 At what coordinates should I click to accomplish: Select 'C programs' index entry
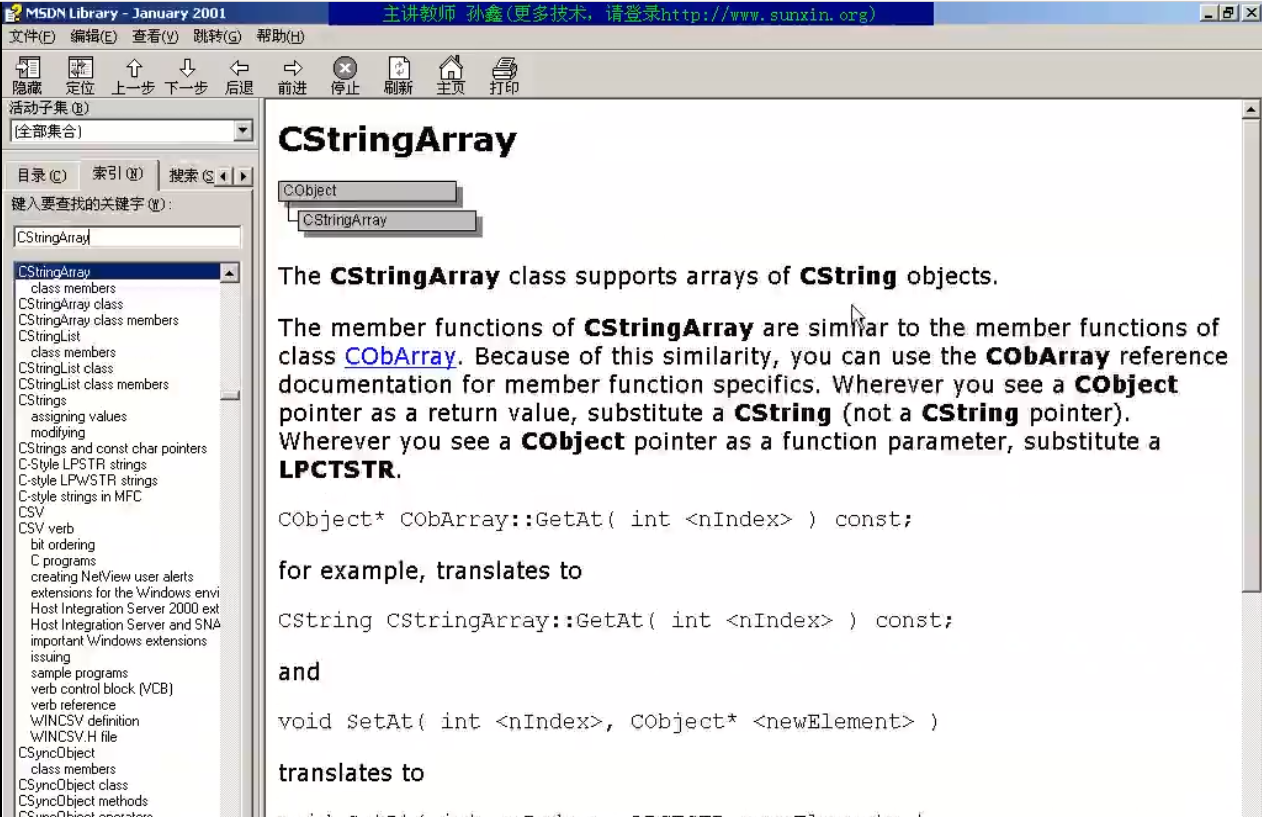pos(63,561)
